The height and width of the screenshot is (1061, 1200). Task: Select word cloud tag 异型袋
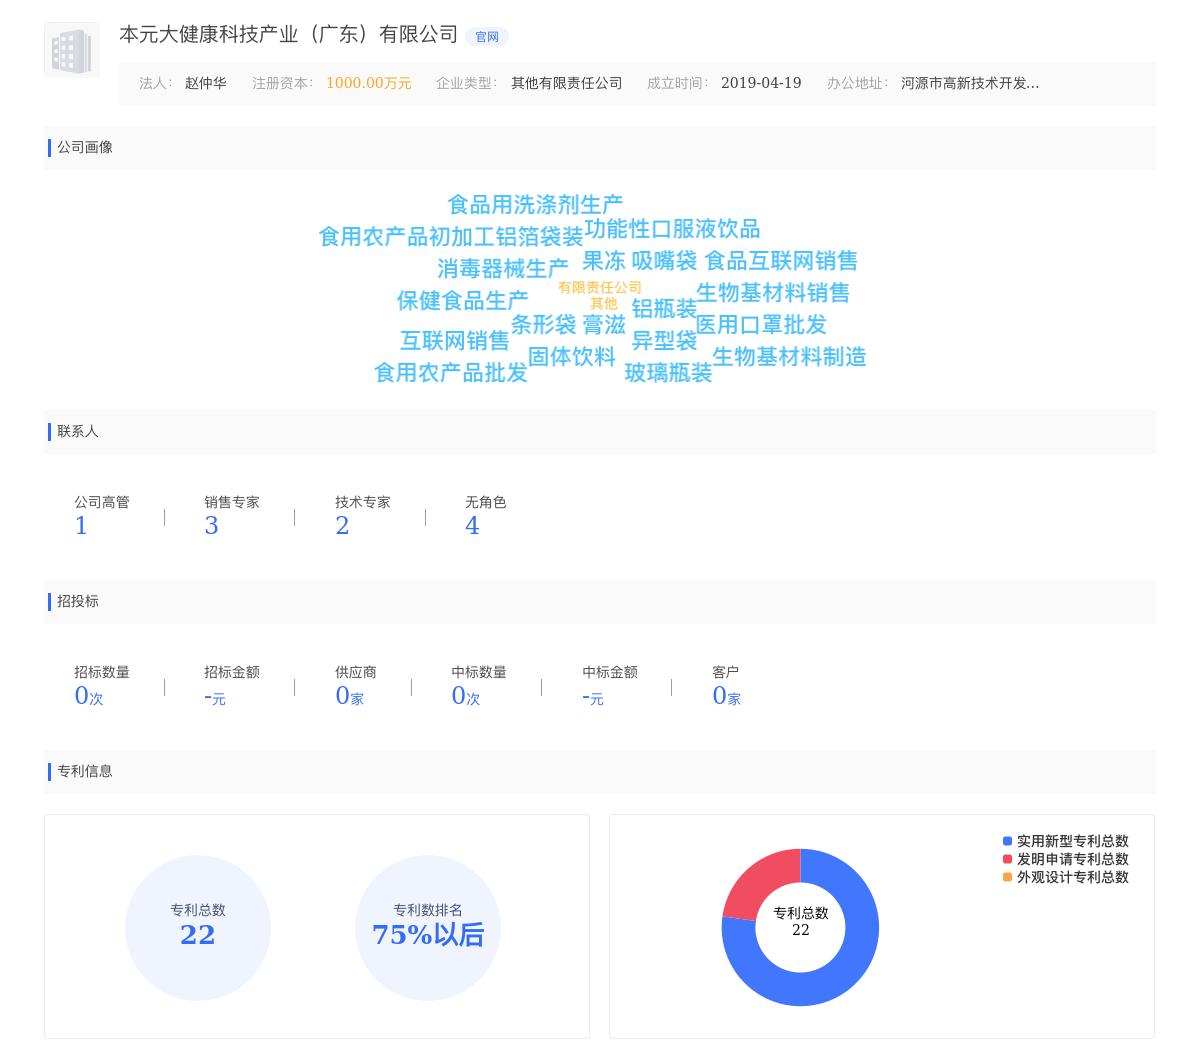click(x=664, y=341)
